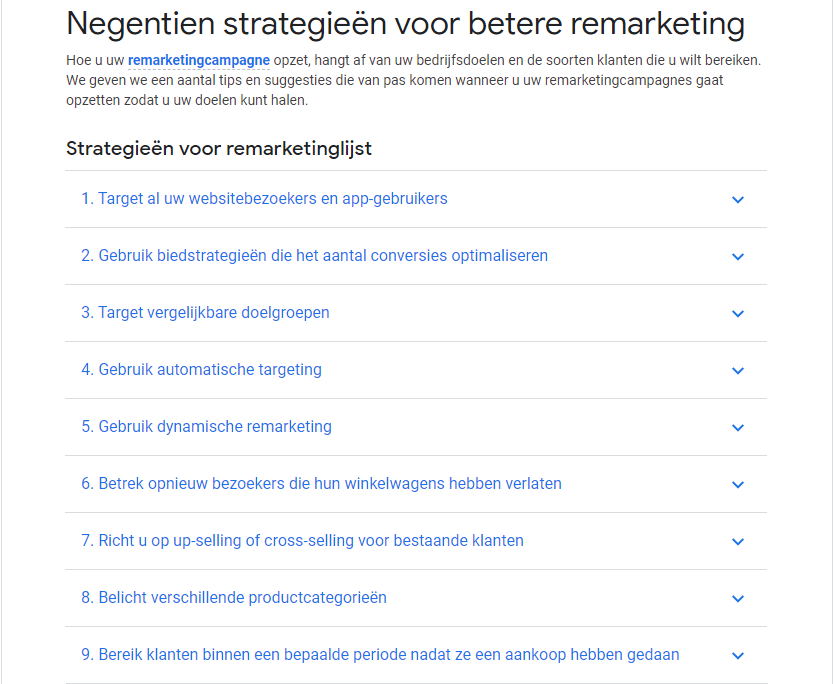Click chevron icon beside 'Gebruik dynamische remarketing'
Viewport: 834px width, 684px height.
(x=738, y=428)
